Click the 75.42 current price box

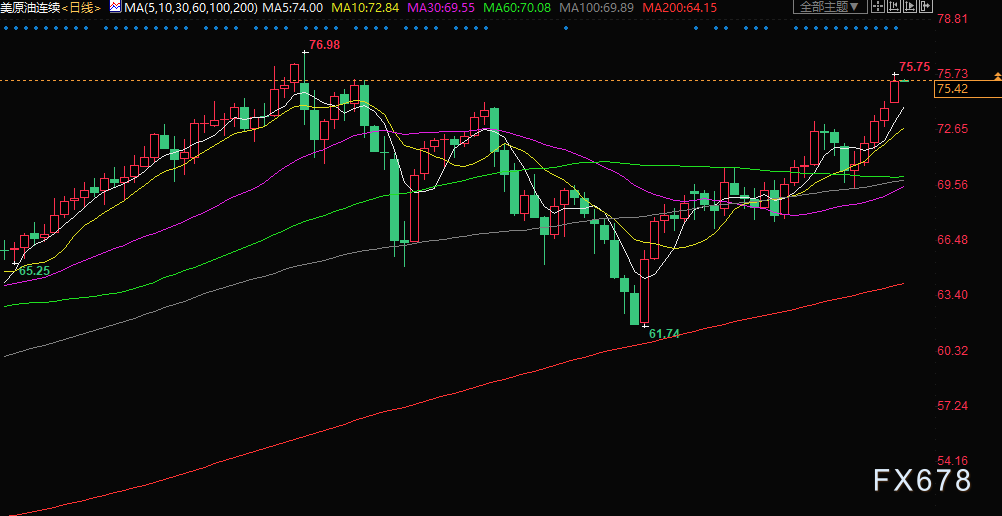[951, 89]
